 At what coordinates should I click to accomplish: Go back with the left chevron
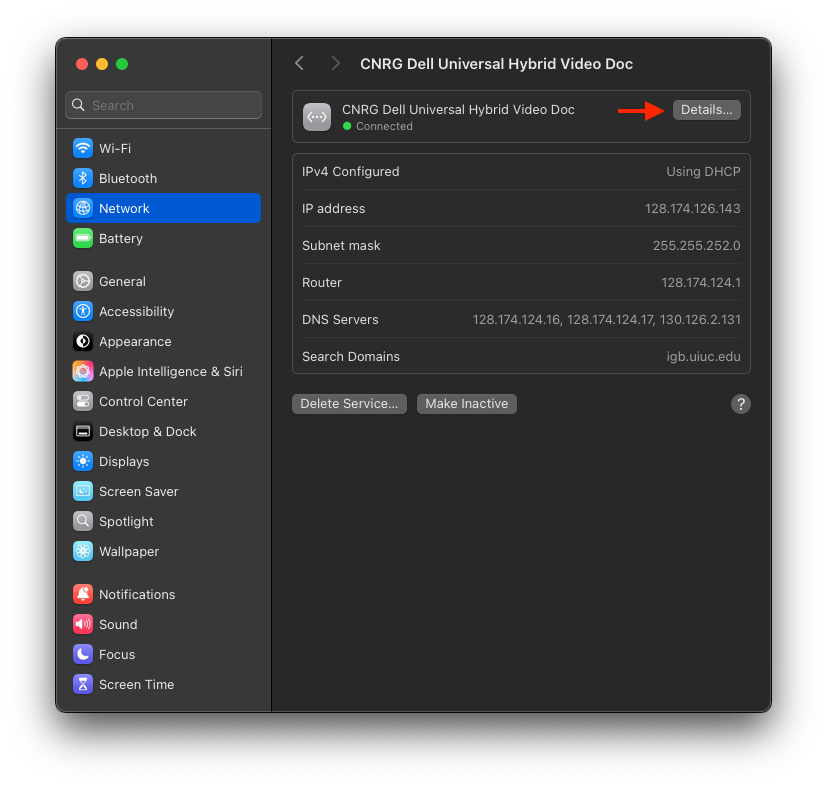point(299,64)
